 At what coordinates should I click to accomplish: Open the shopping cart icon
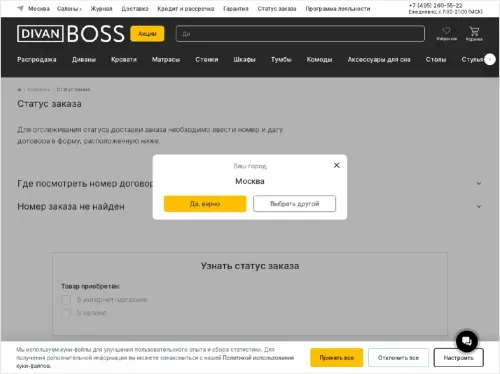(474, 31)
